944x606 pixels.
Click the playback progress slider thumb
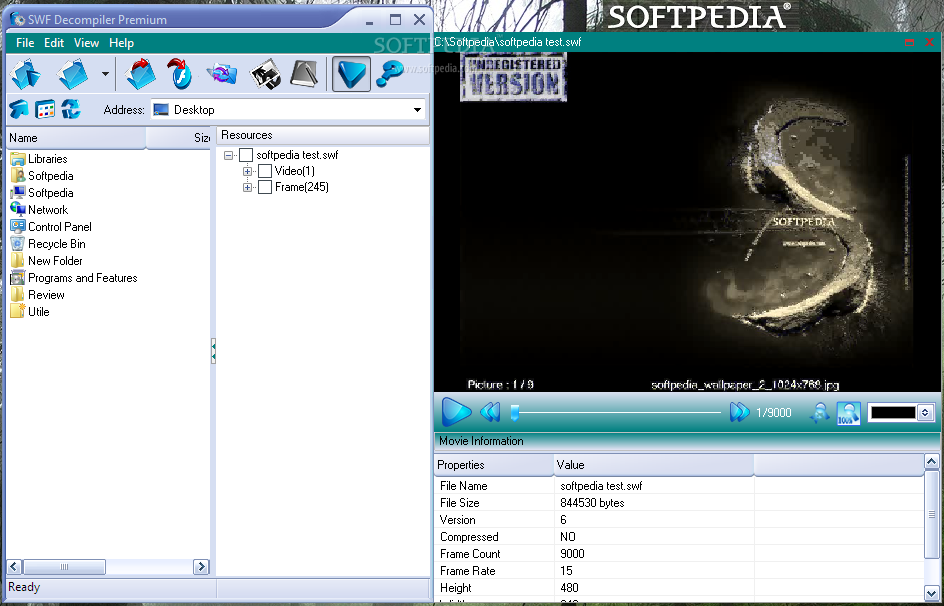coord(515,413)
